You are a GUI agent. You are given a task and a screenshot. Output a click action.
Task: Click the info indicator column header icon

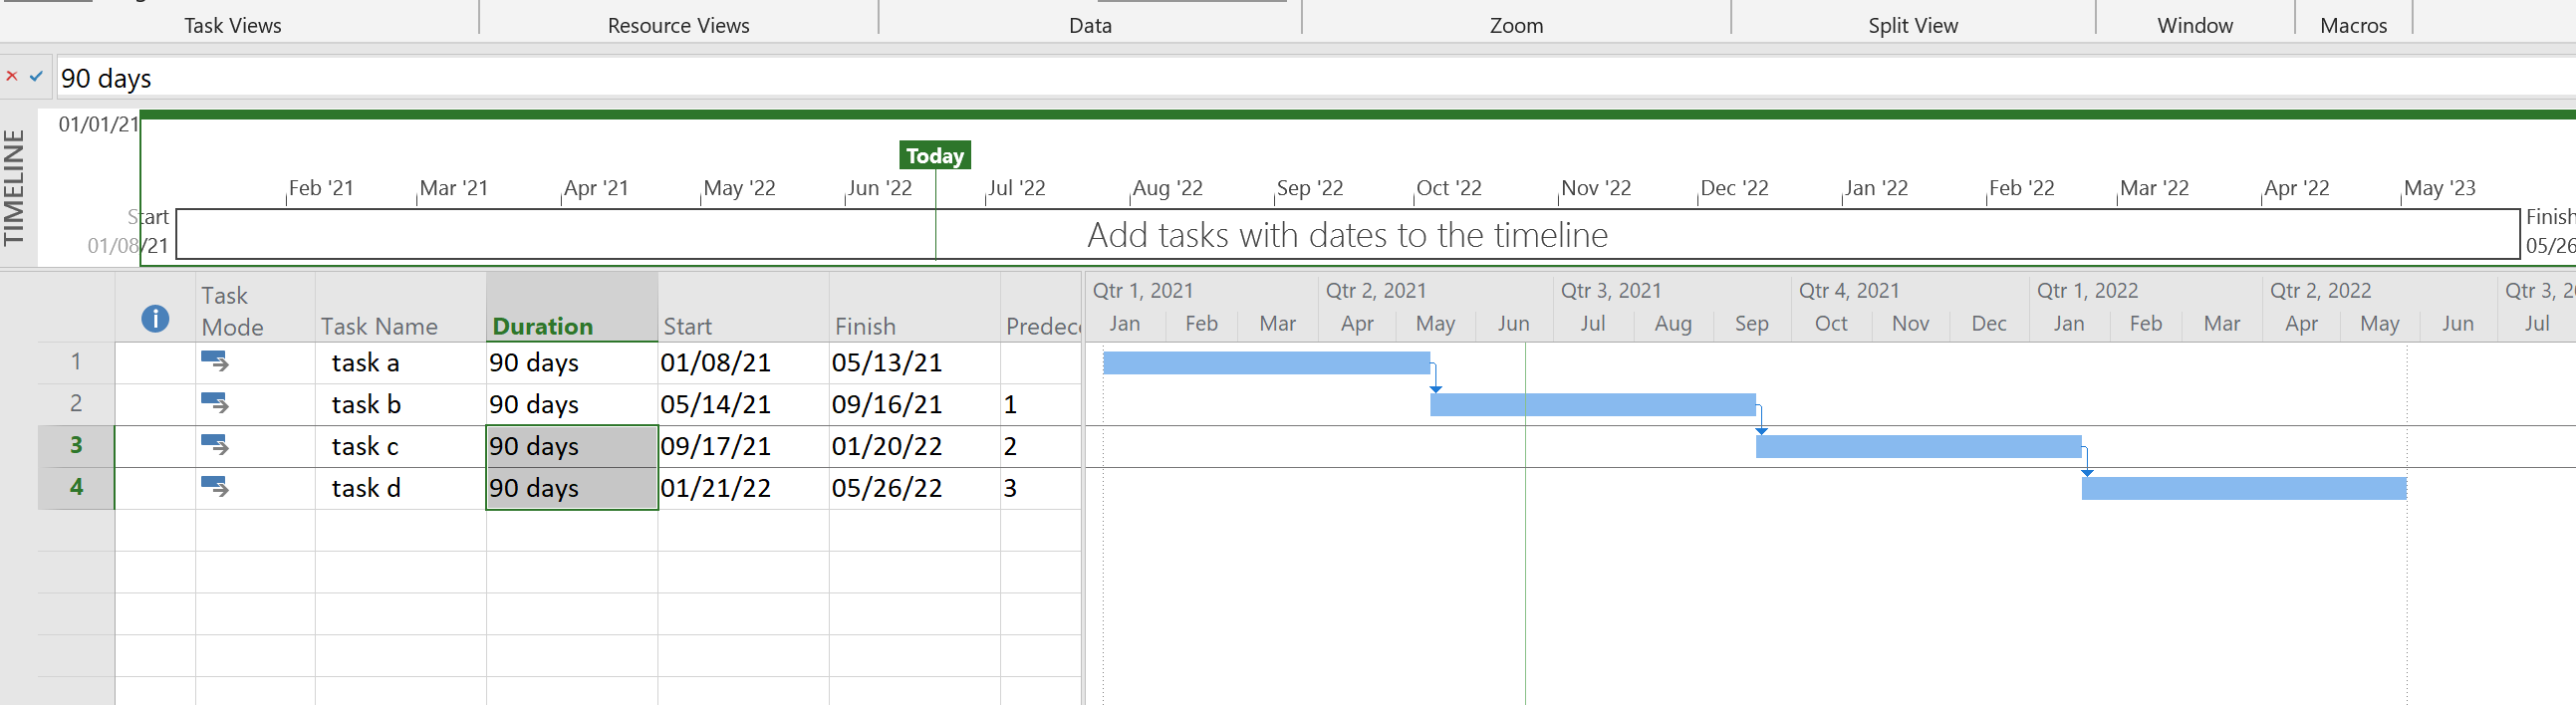coord(155,319)
